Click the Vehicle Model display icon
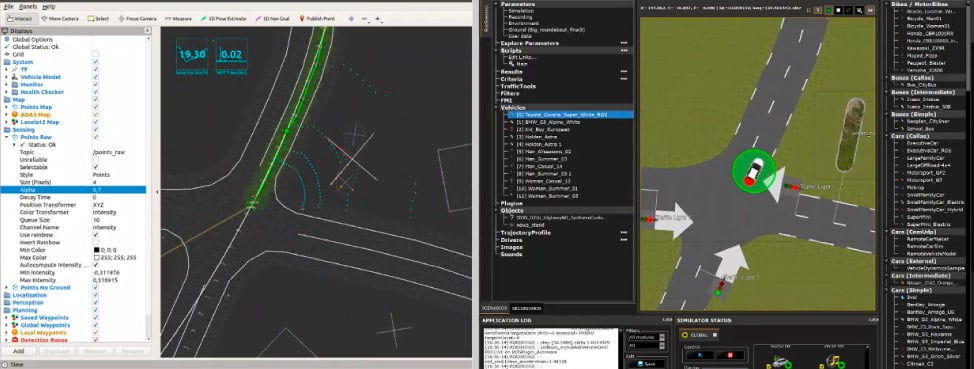The width and height of the screenshot is (974, 369). click(x=16, y=77)
